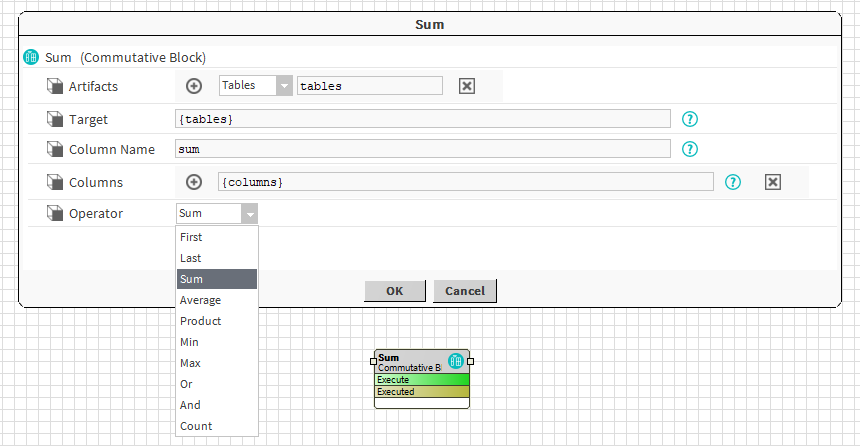The width and height of the screenshot is (860, 446).
Task: Click the Target input field
Action: [x=422, y=119]
